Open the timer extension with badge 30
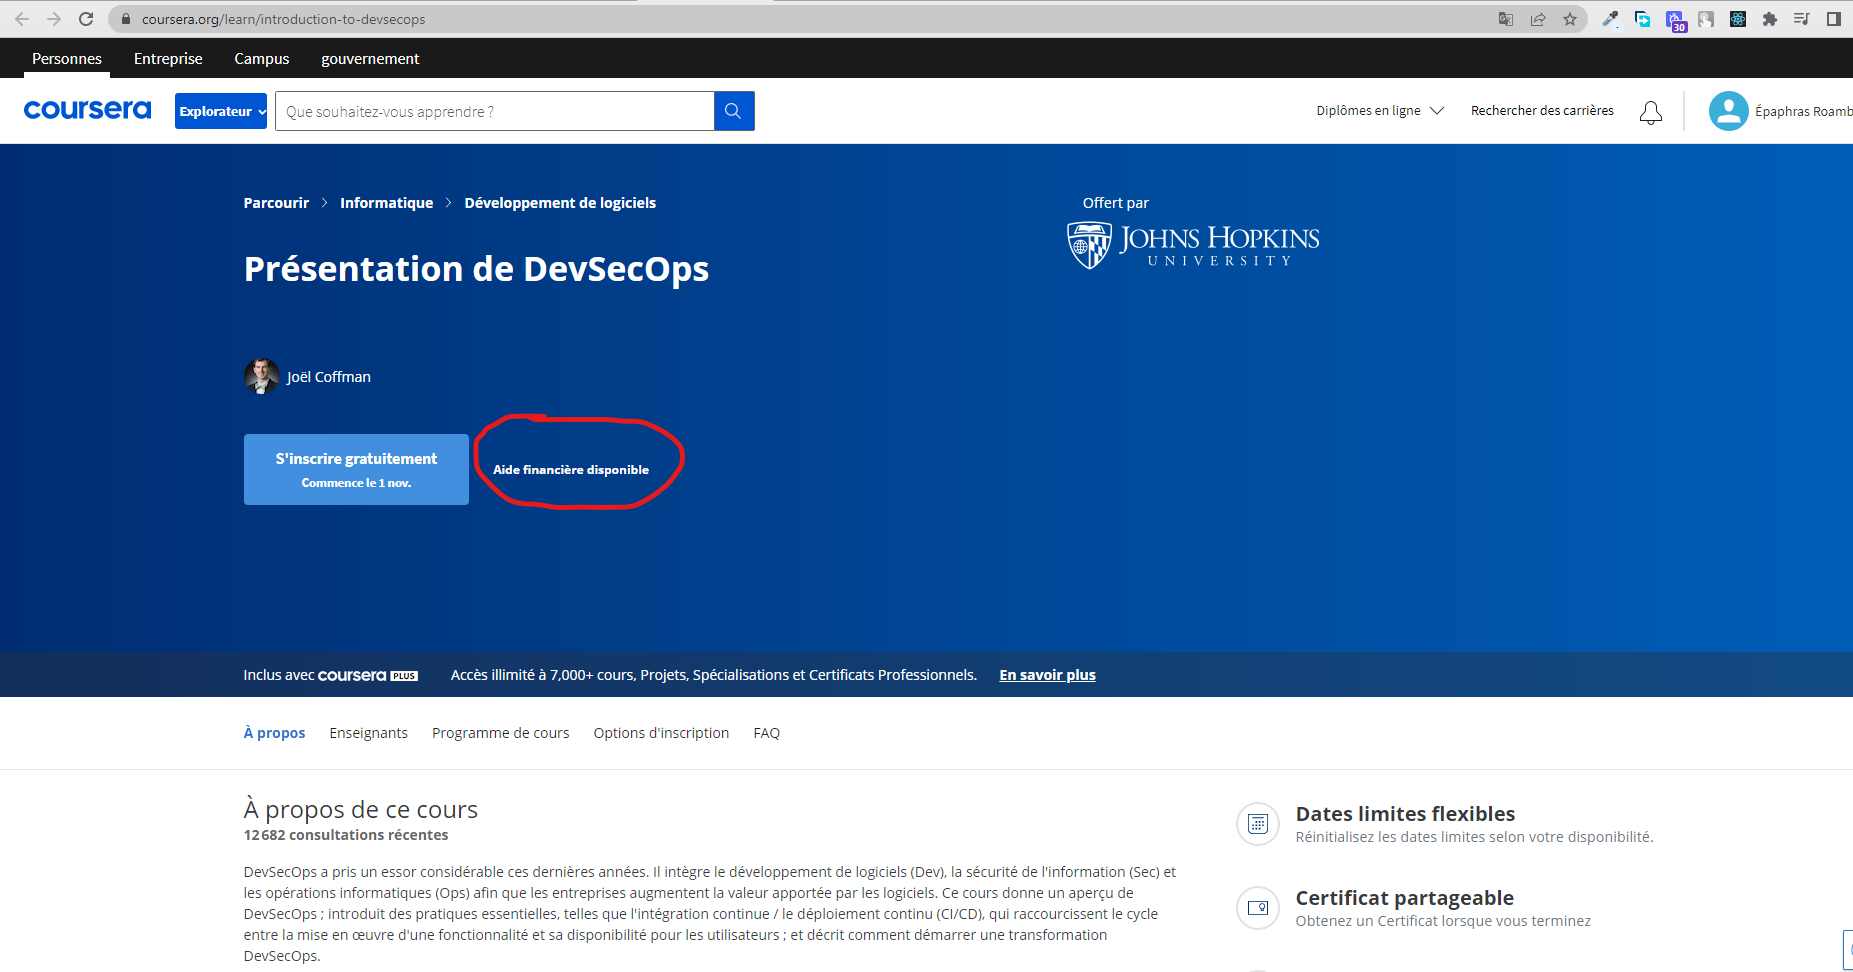The image size is (1853, 972). 1675,20
